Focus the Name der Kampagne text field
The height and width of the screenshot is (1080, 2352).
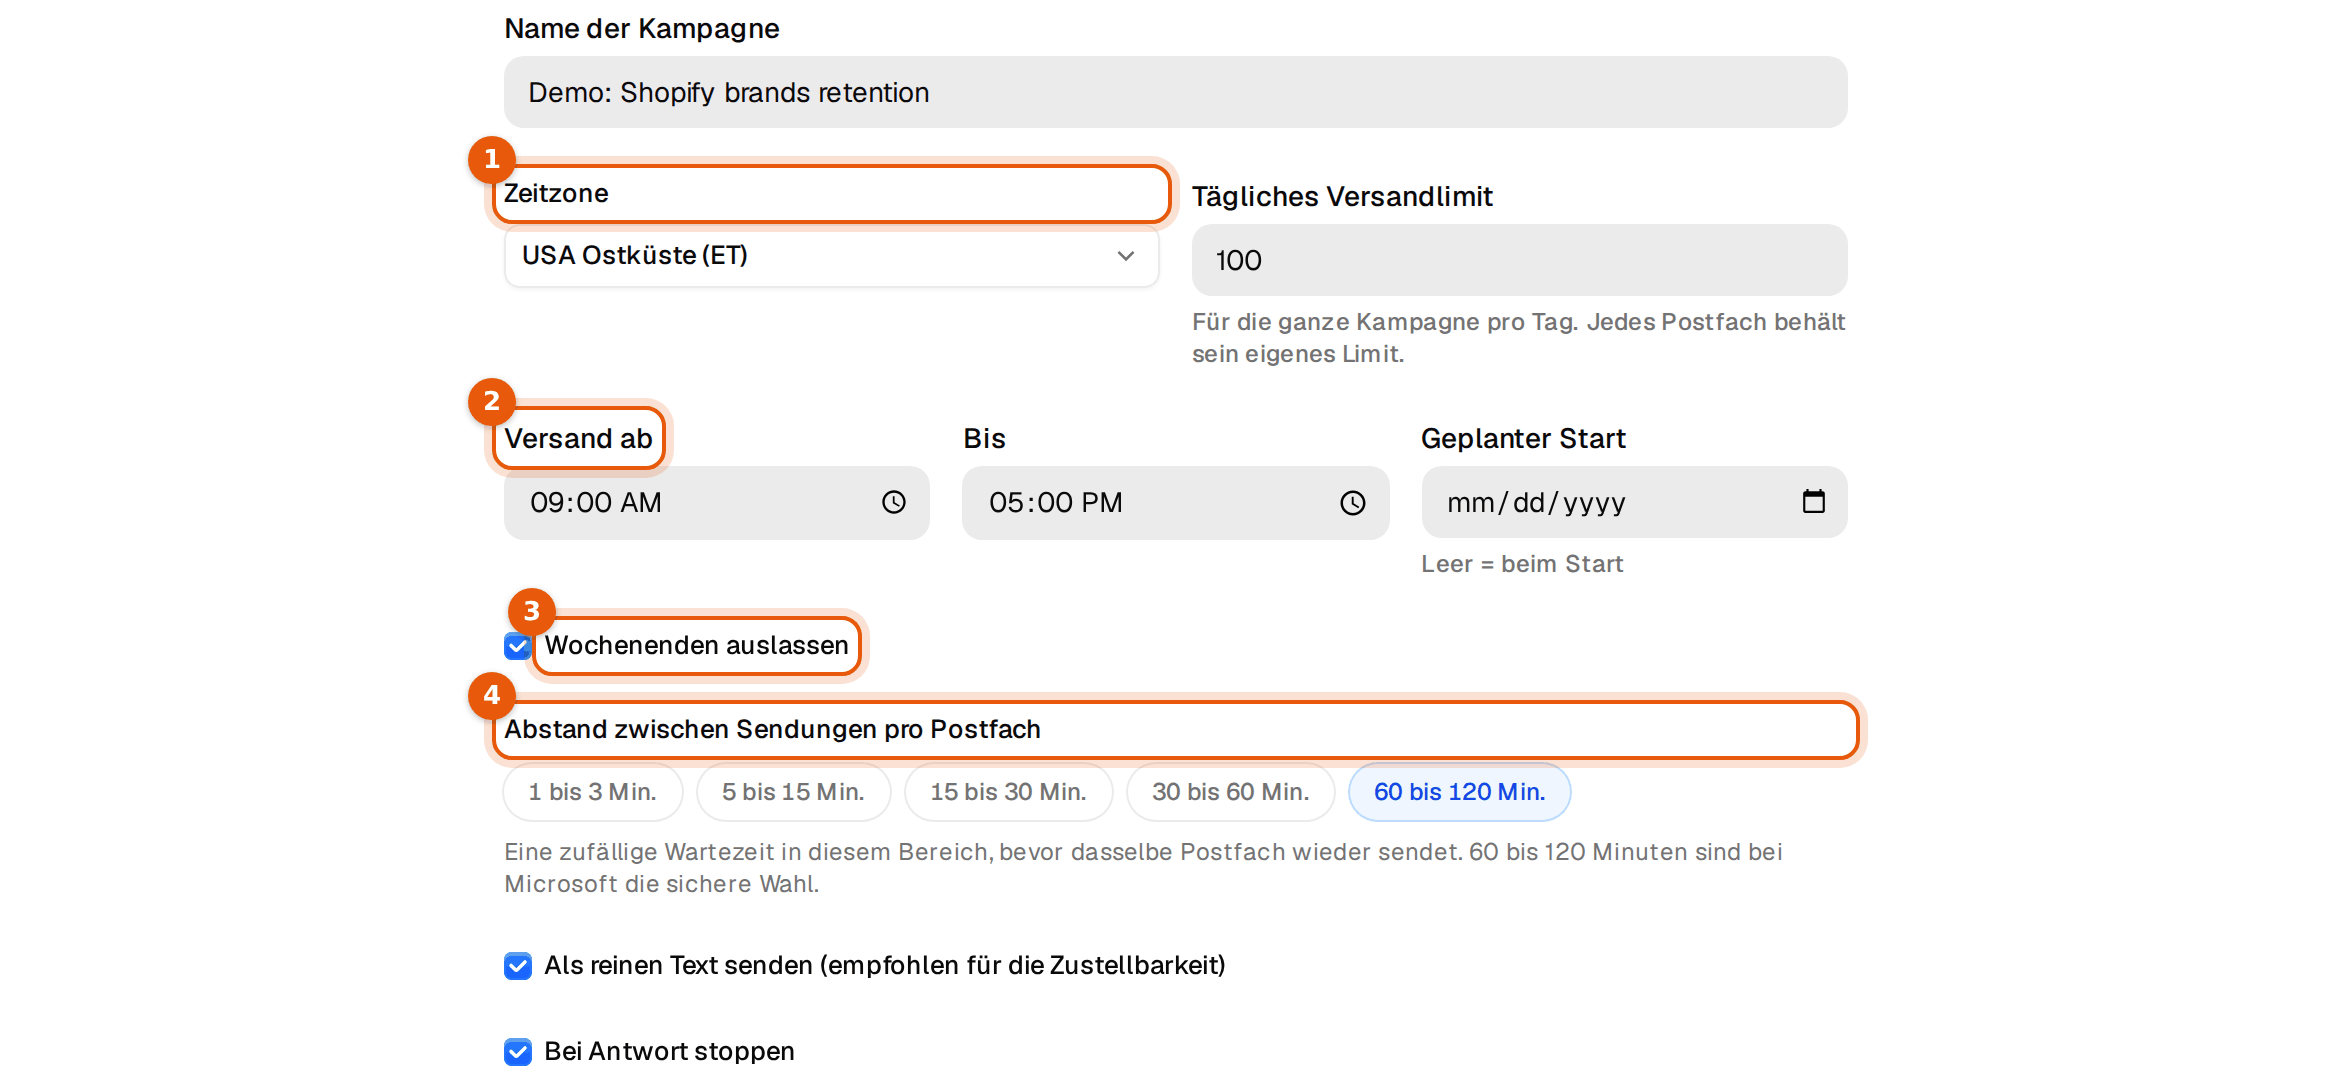(1175, 92)
